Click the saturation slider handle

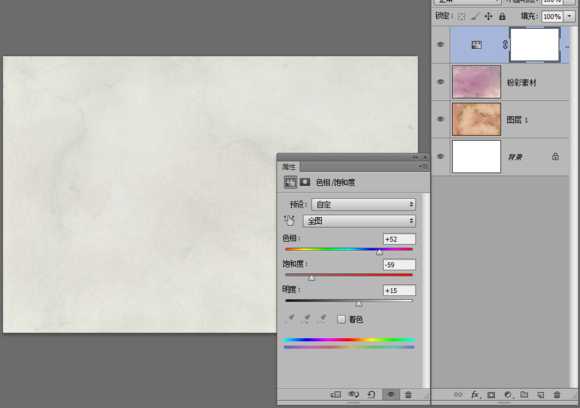coord(311,277)
